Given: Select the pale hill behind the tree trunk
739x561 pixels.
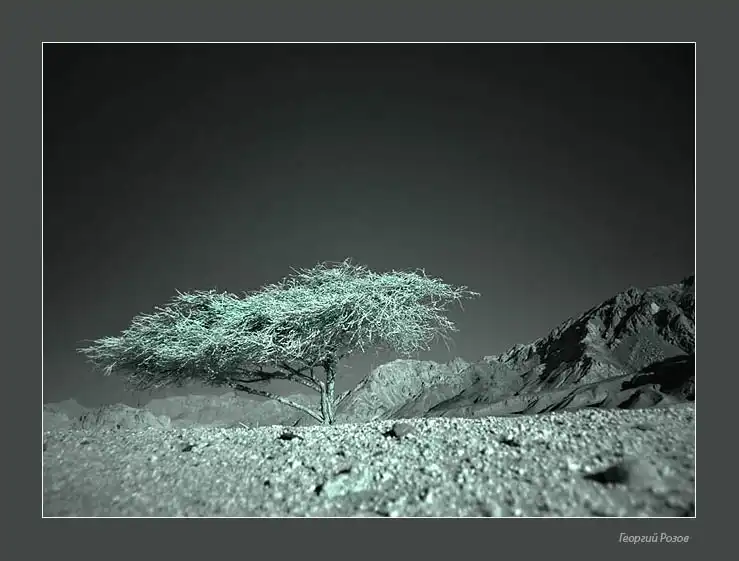Looking at the screenshot, I should point(400,385).
